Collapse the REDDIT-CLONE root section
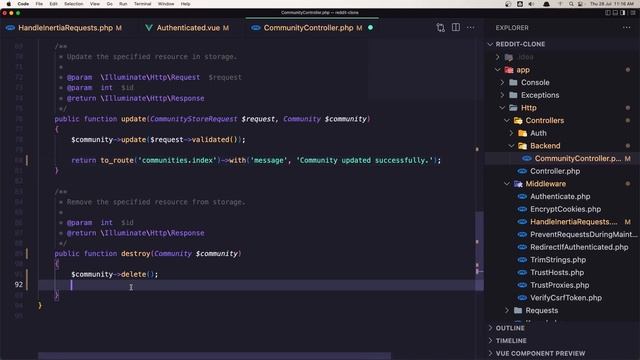The height and width of the screenshot is (360, 640). tap(491, 44)
